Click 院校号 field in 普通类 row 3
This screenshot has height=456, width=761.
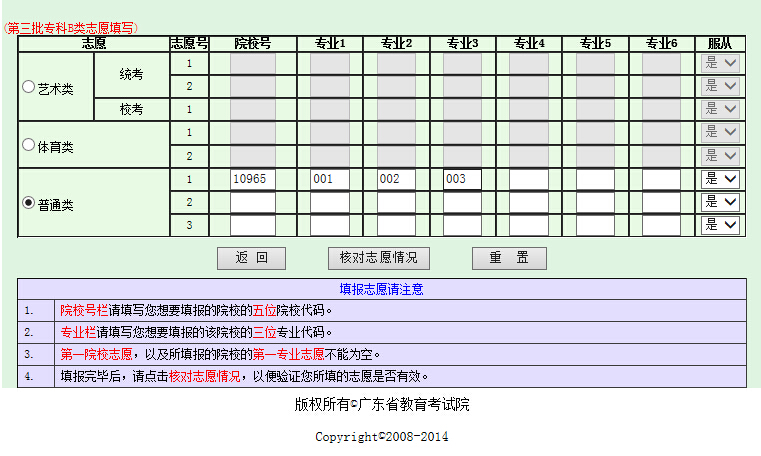(x=253, y=225)
